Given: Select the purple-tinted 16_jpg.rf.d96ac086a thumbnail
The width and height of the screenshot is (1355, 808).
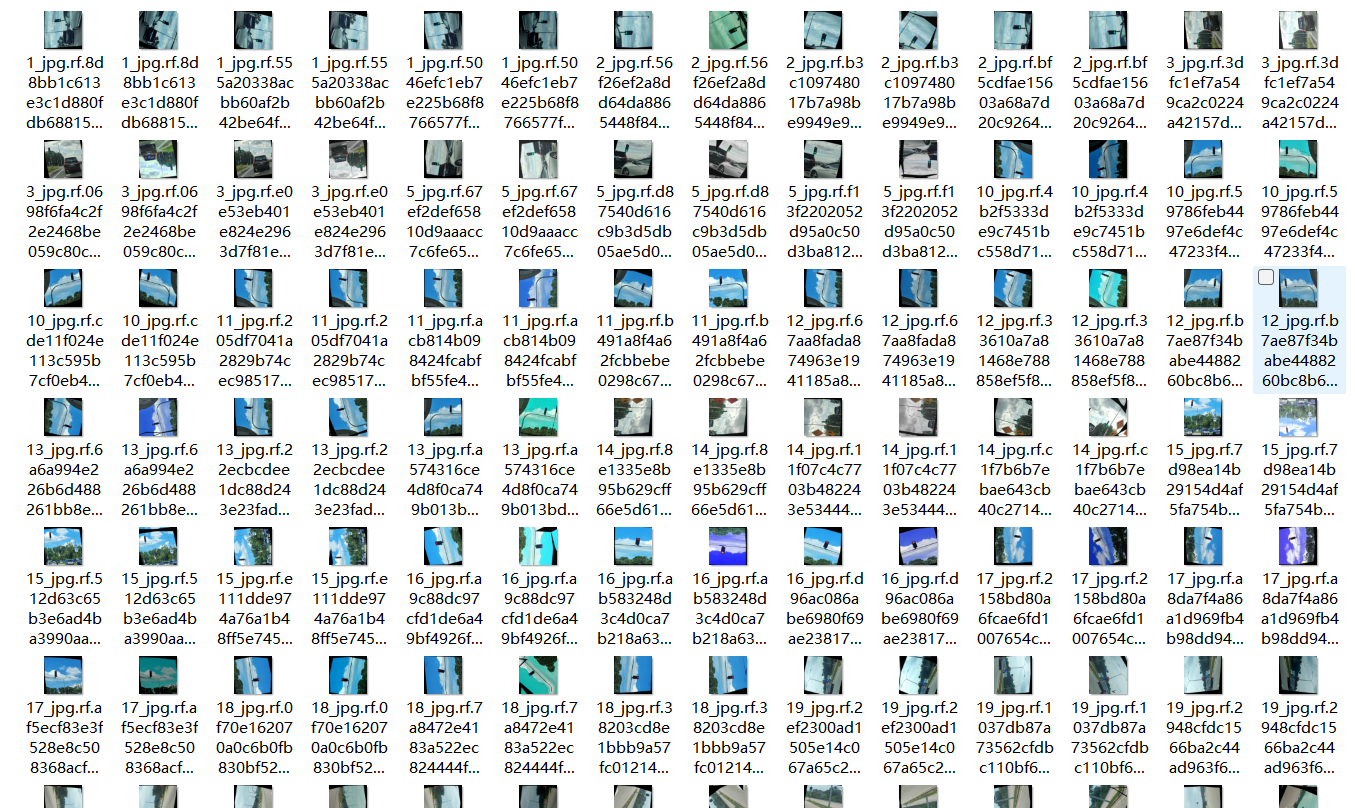Looking at the screenshot, I should click(919, 546).
